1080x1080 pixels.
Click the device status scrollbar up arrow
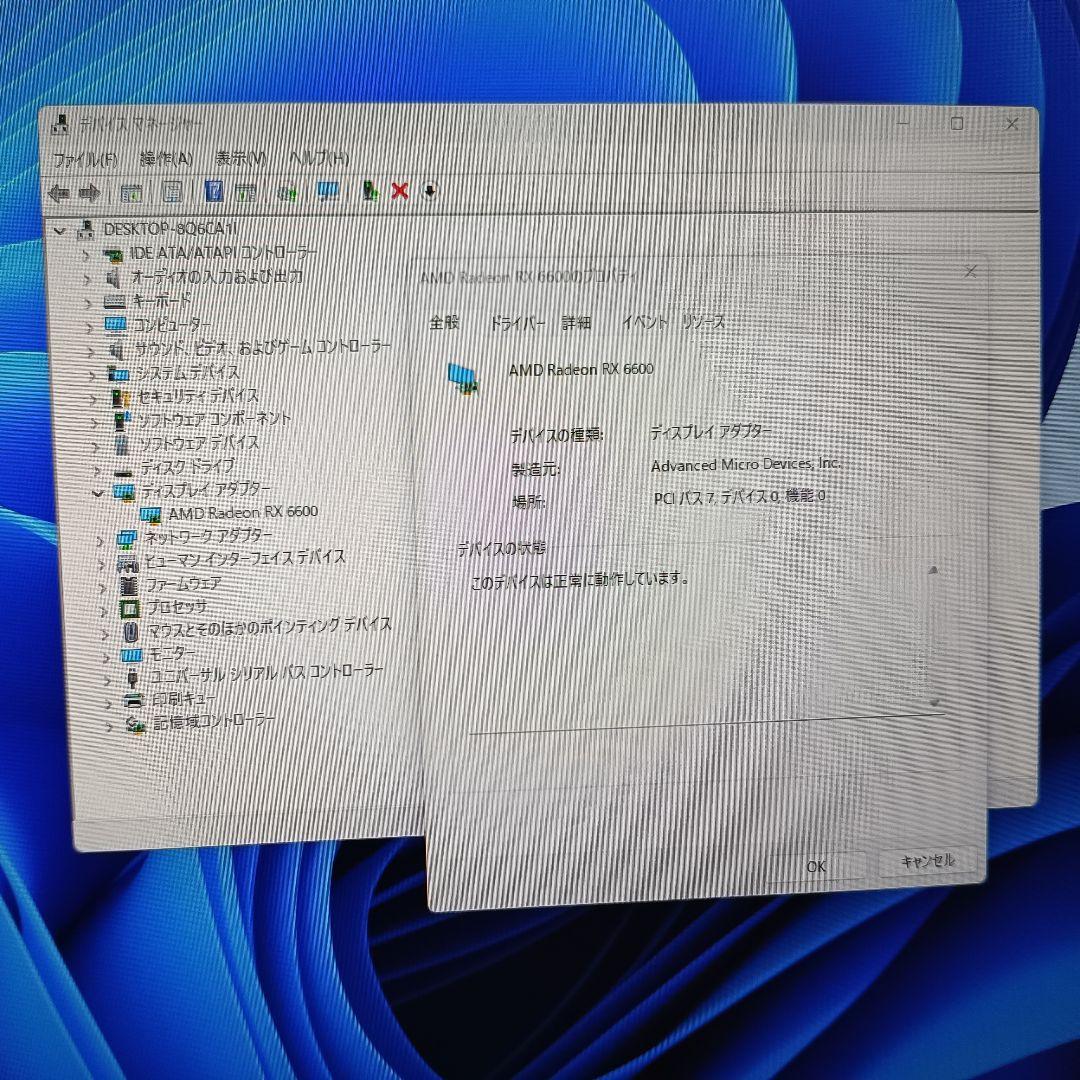click(934, 571)
